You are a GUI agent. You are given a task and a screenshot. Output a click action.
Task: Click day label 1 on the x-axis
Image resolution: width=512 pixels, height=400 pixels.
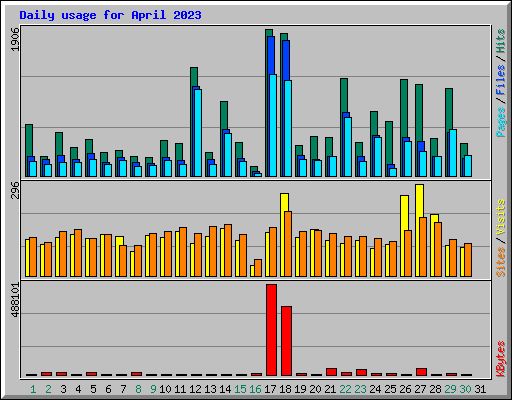(33, 389)
